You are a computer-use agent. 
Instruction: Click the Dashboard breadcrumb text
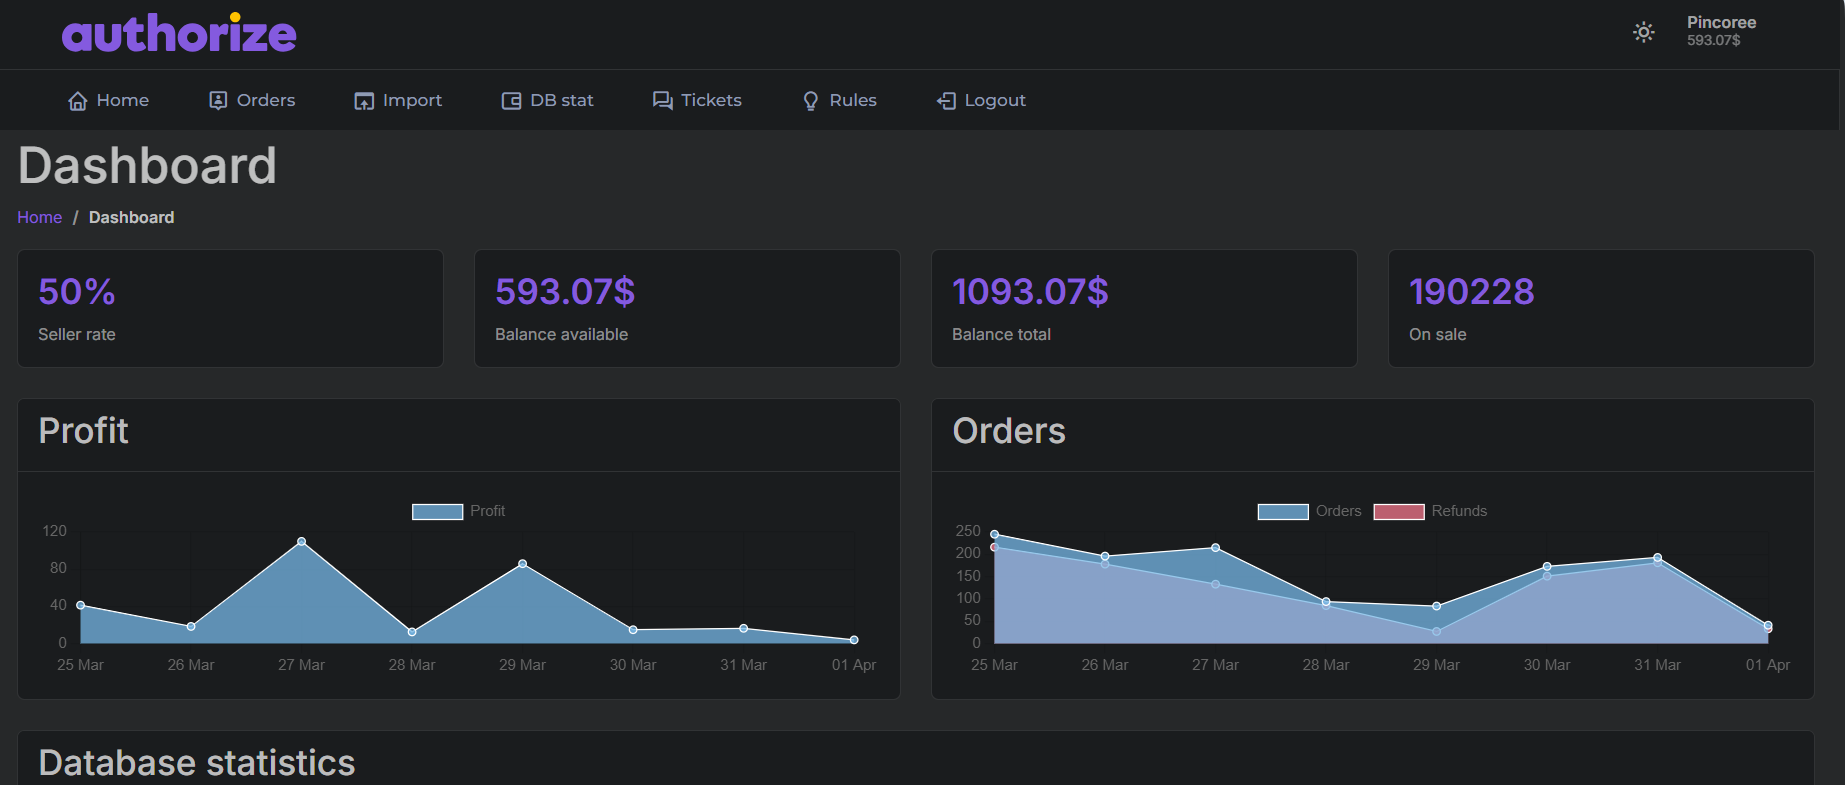[131, 217]
